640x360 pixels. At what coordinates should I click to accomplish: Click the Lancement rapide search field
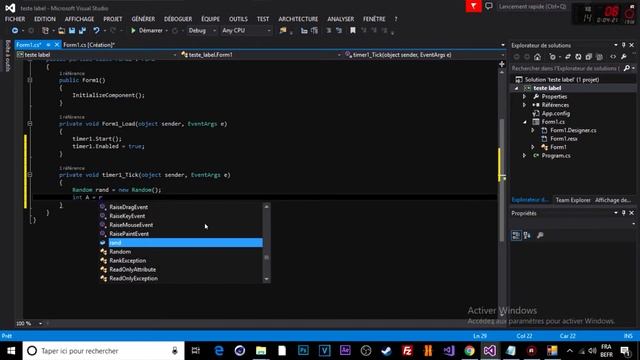pos(532,7)
